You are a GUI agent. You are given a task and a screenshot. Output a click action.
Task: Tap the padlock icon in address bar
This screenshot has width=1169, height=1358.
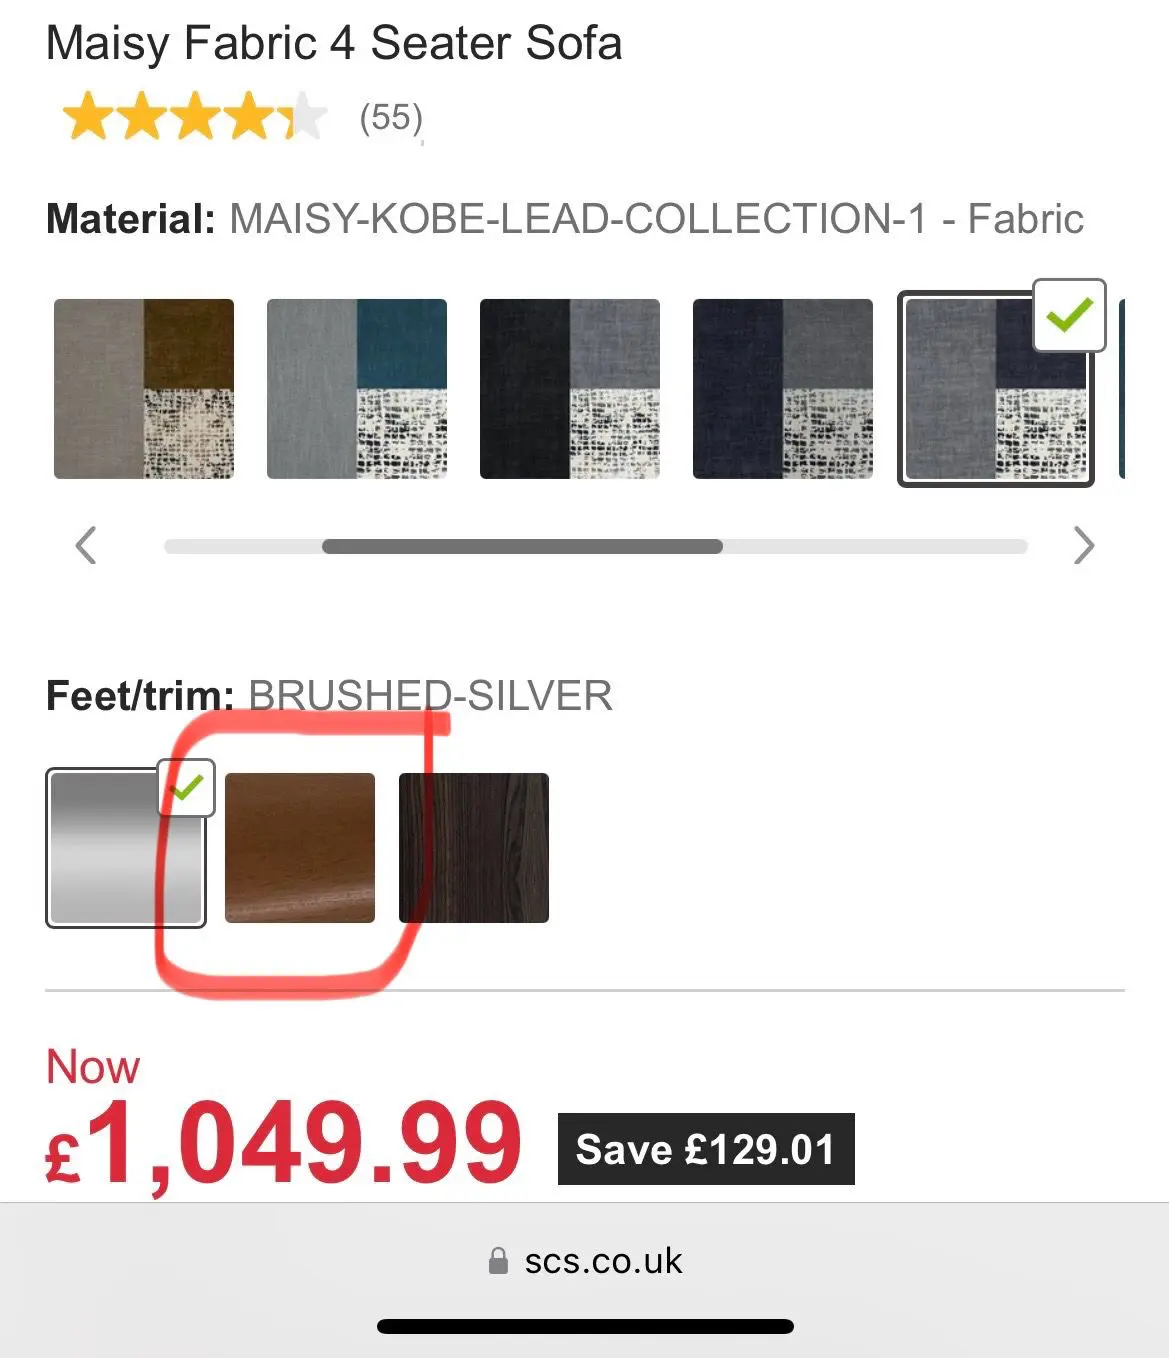click(x=498, y=1261)
